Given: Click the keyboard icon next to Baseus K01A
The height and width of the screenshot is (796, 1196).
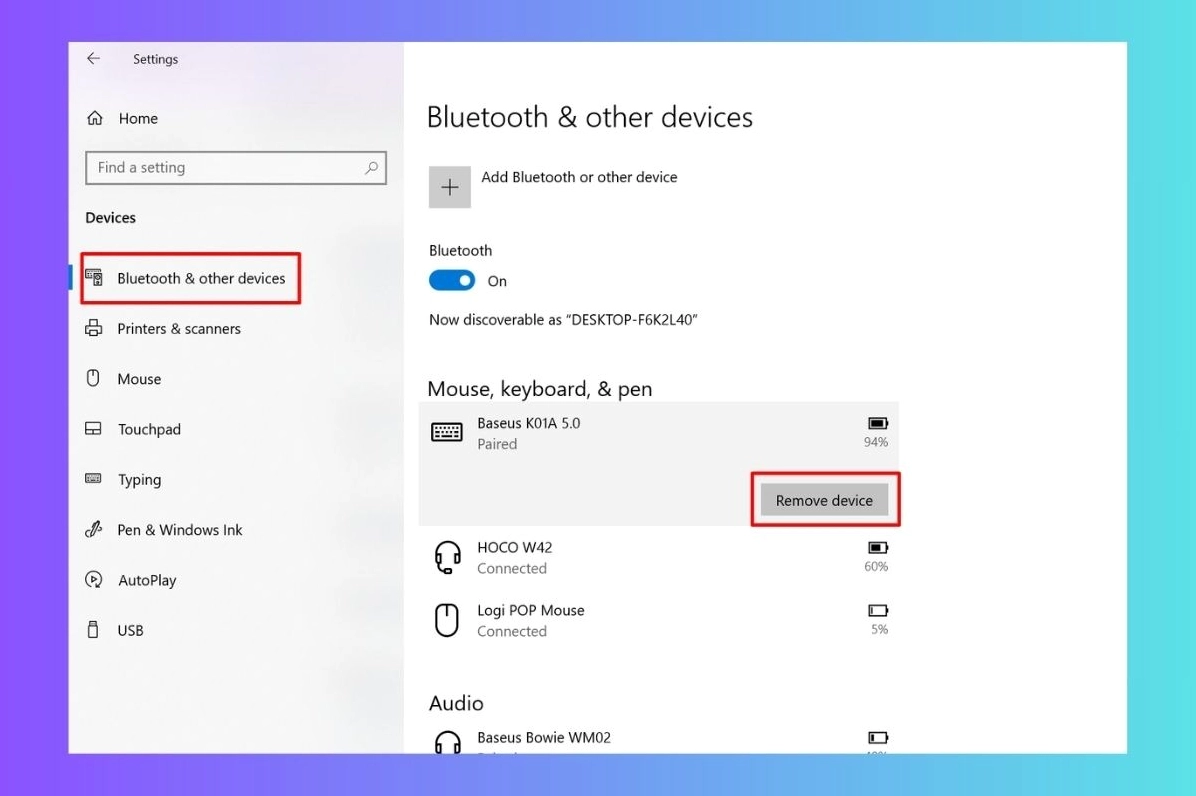Looking at the screenshot, I should tap(447, 431).
